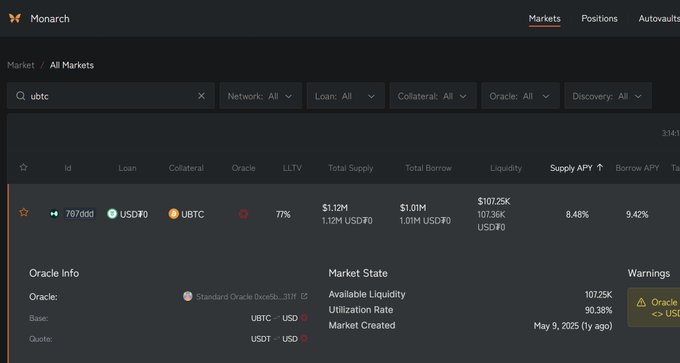The width and height of the screenshot is (680, 363).
Task: Click the USD₮0 token icon
Action: [x=112, y=214]
